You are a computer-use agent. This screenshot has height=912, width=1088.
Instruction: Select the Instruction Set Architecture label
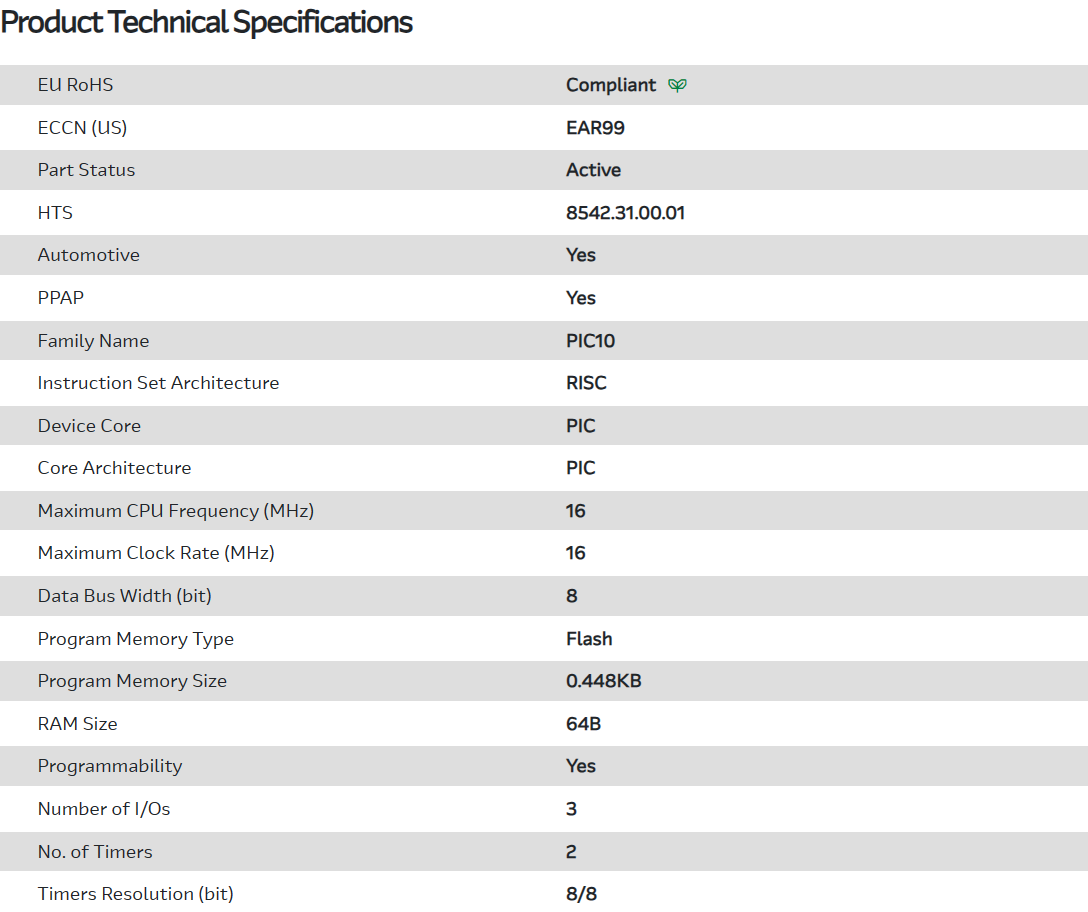tap(158, 383)
